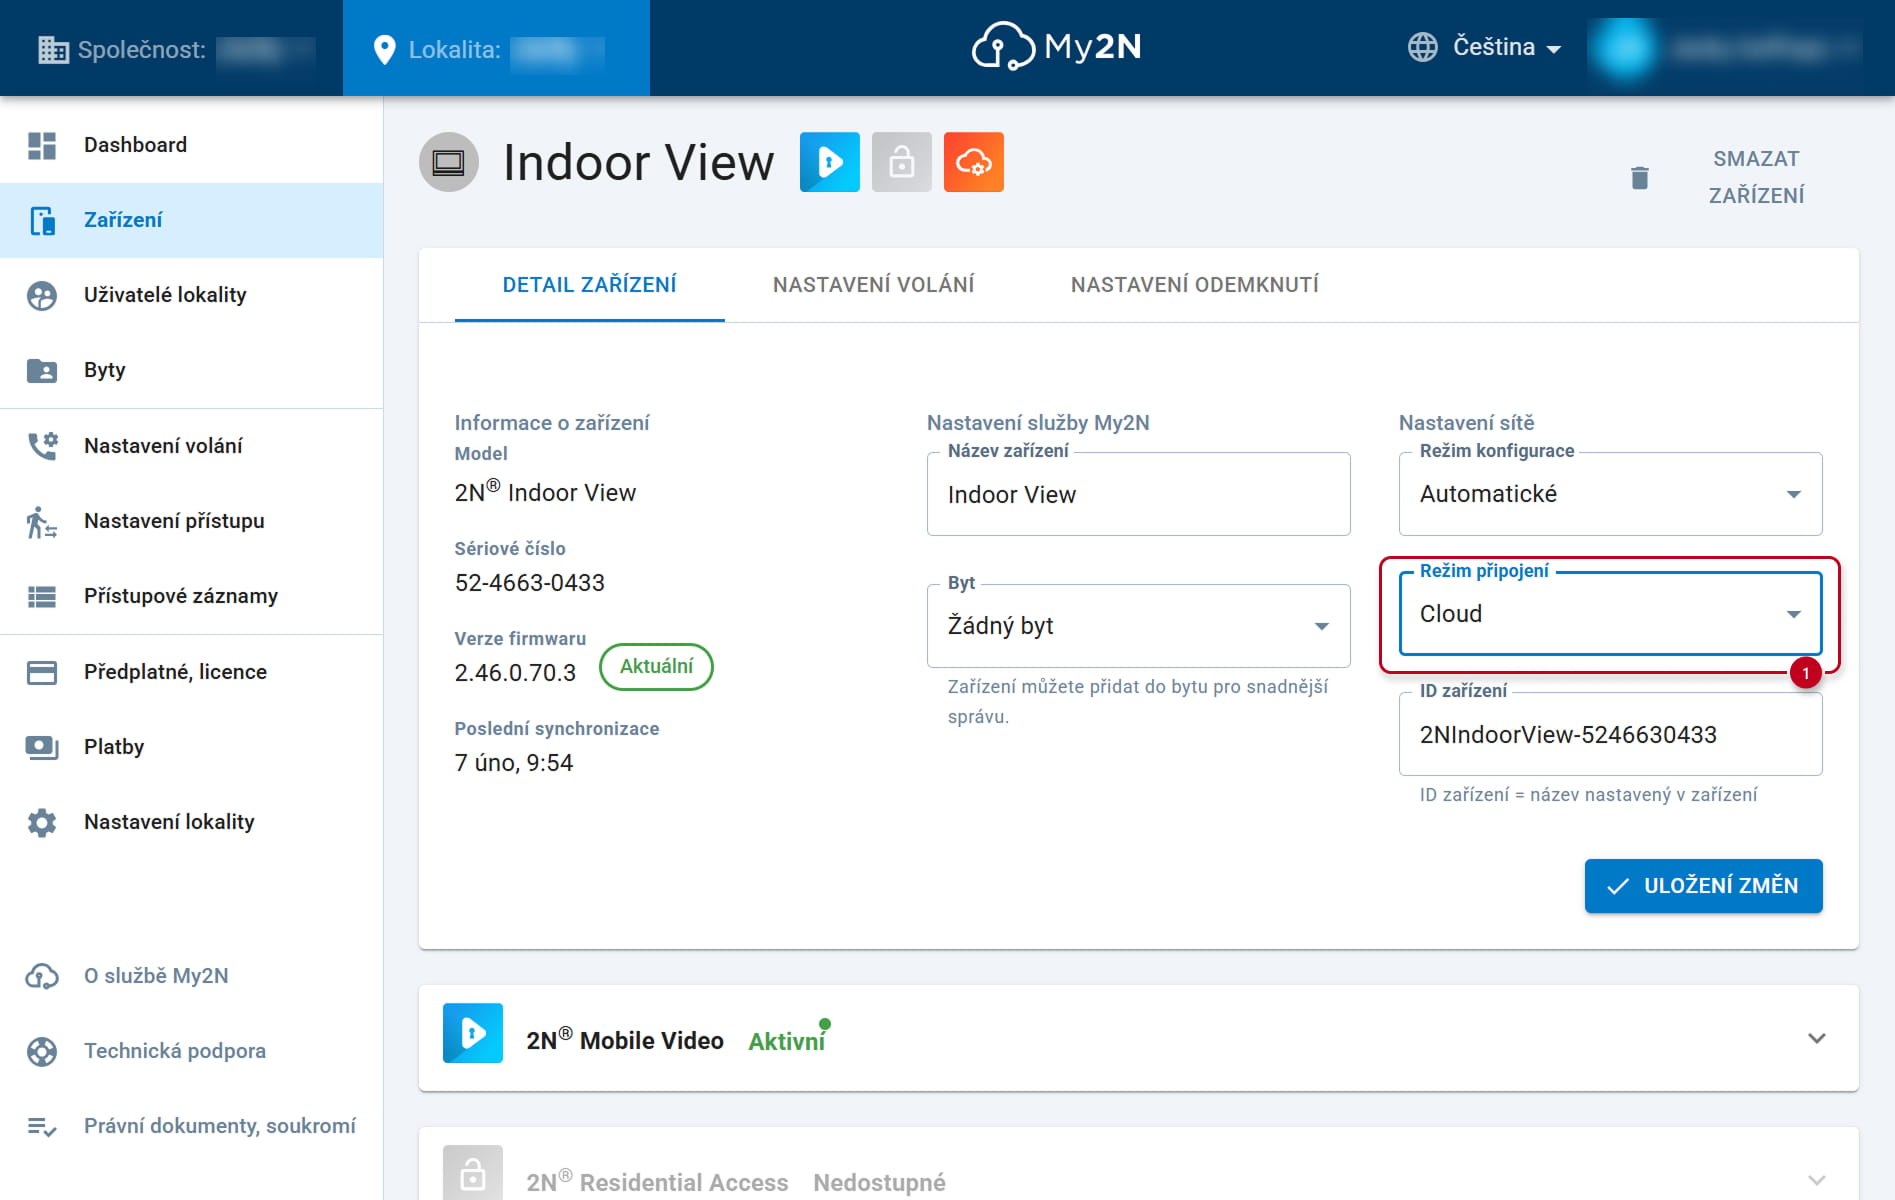This screenshot has height=1200, width=1895.
Task: Expand the 2N Residential Access panel chevron
Action: [1817, 1180]
